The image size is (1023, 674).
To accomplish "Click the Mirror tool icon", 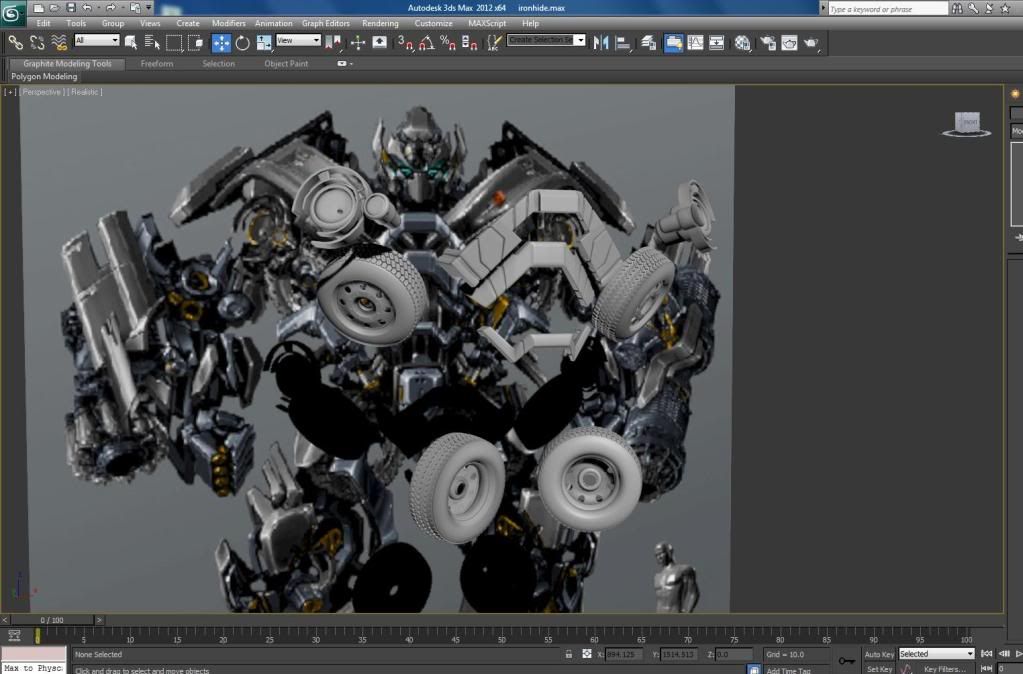I will pyautogui.click(x=601, y=43).
